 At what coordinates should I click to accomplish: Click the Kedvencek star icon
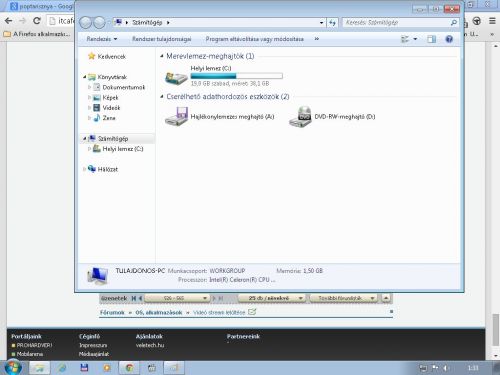(91, 56)
